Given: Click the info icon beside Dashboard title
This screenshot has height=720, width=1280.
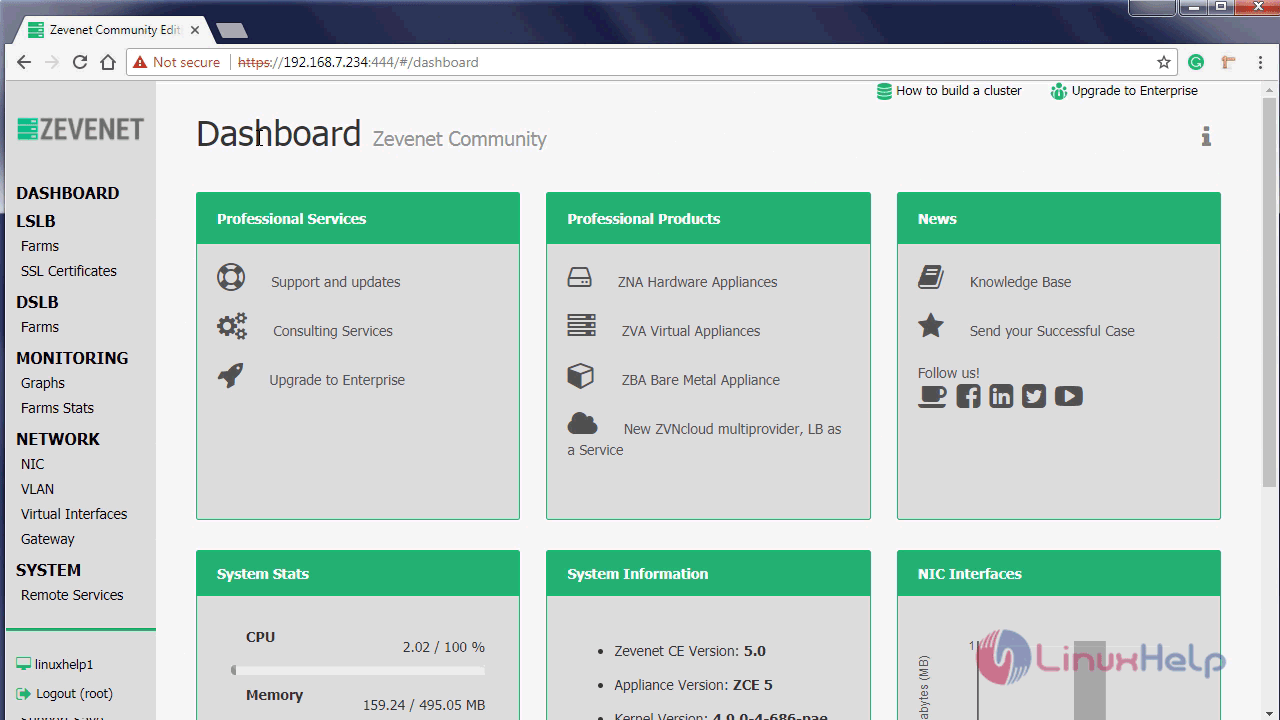Looking at the screenshot, I should [1206, 136].
